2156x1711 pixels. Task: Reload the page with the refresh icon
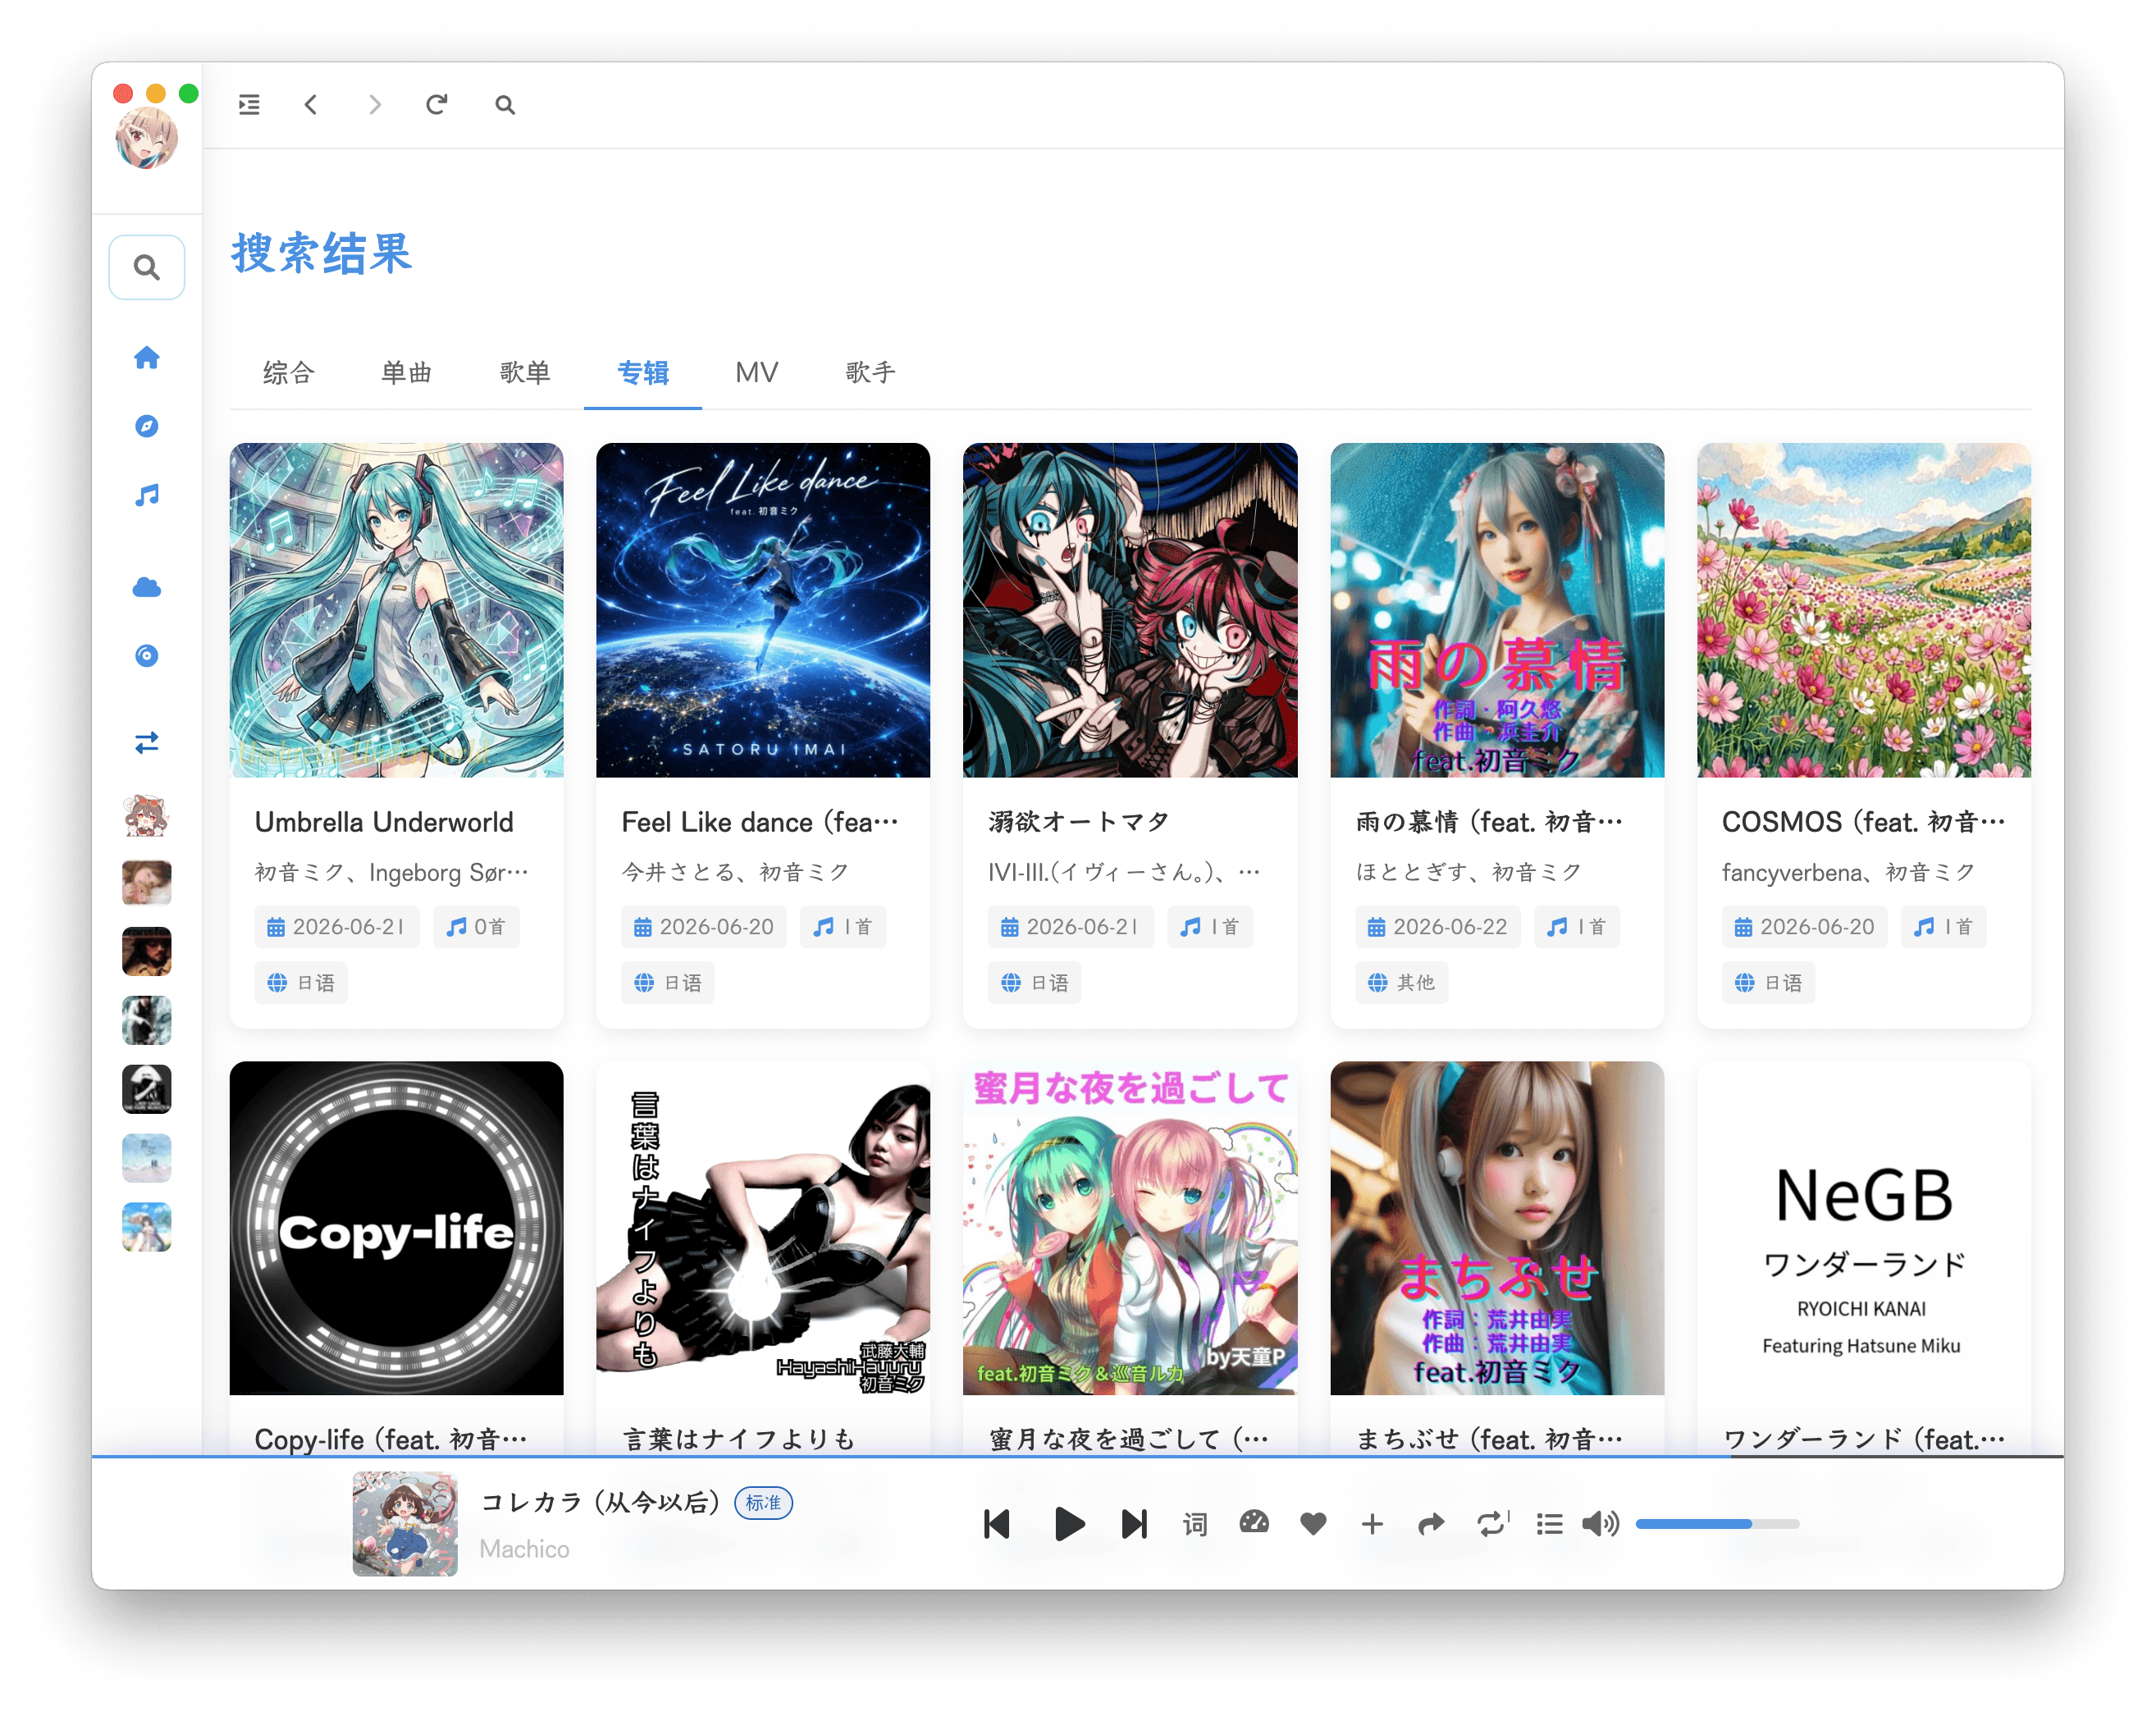pos(437,104)
